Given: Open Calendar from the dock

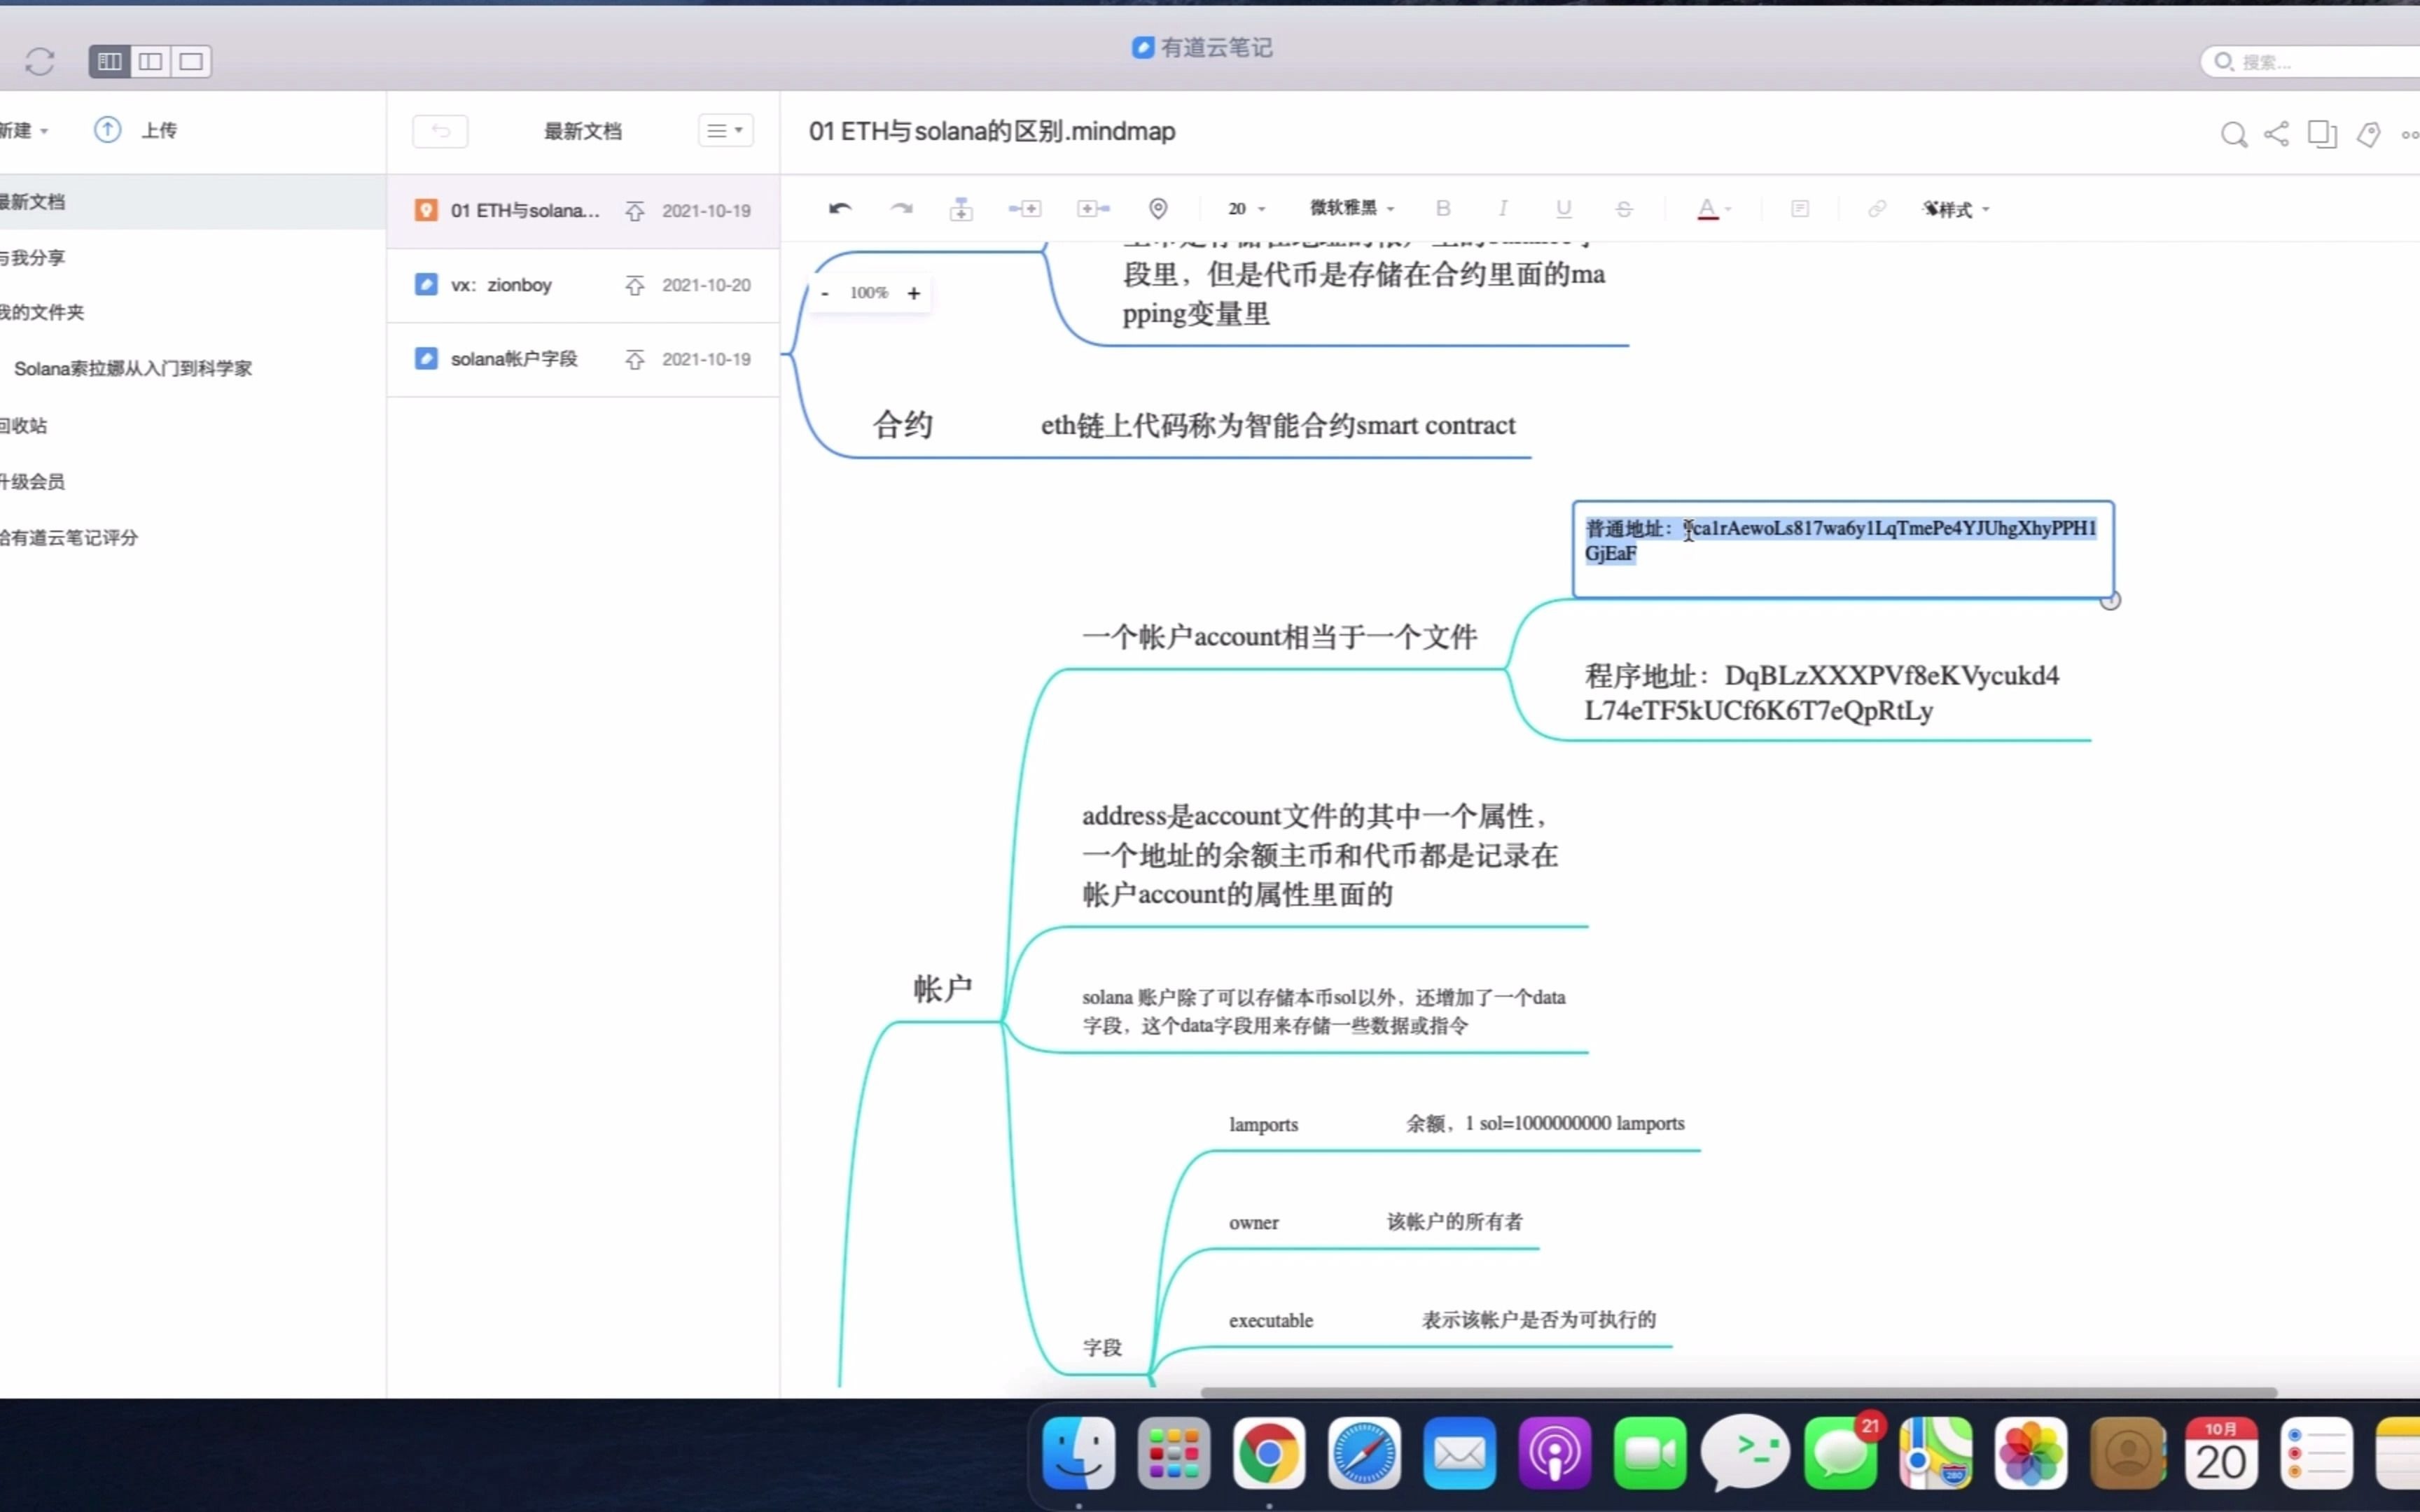Looking at the screenshot, I should 2221,1453.
